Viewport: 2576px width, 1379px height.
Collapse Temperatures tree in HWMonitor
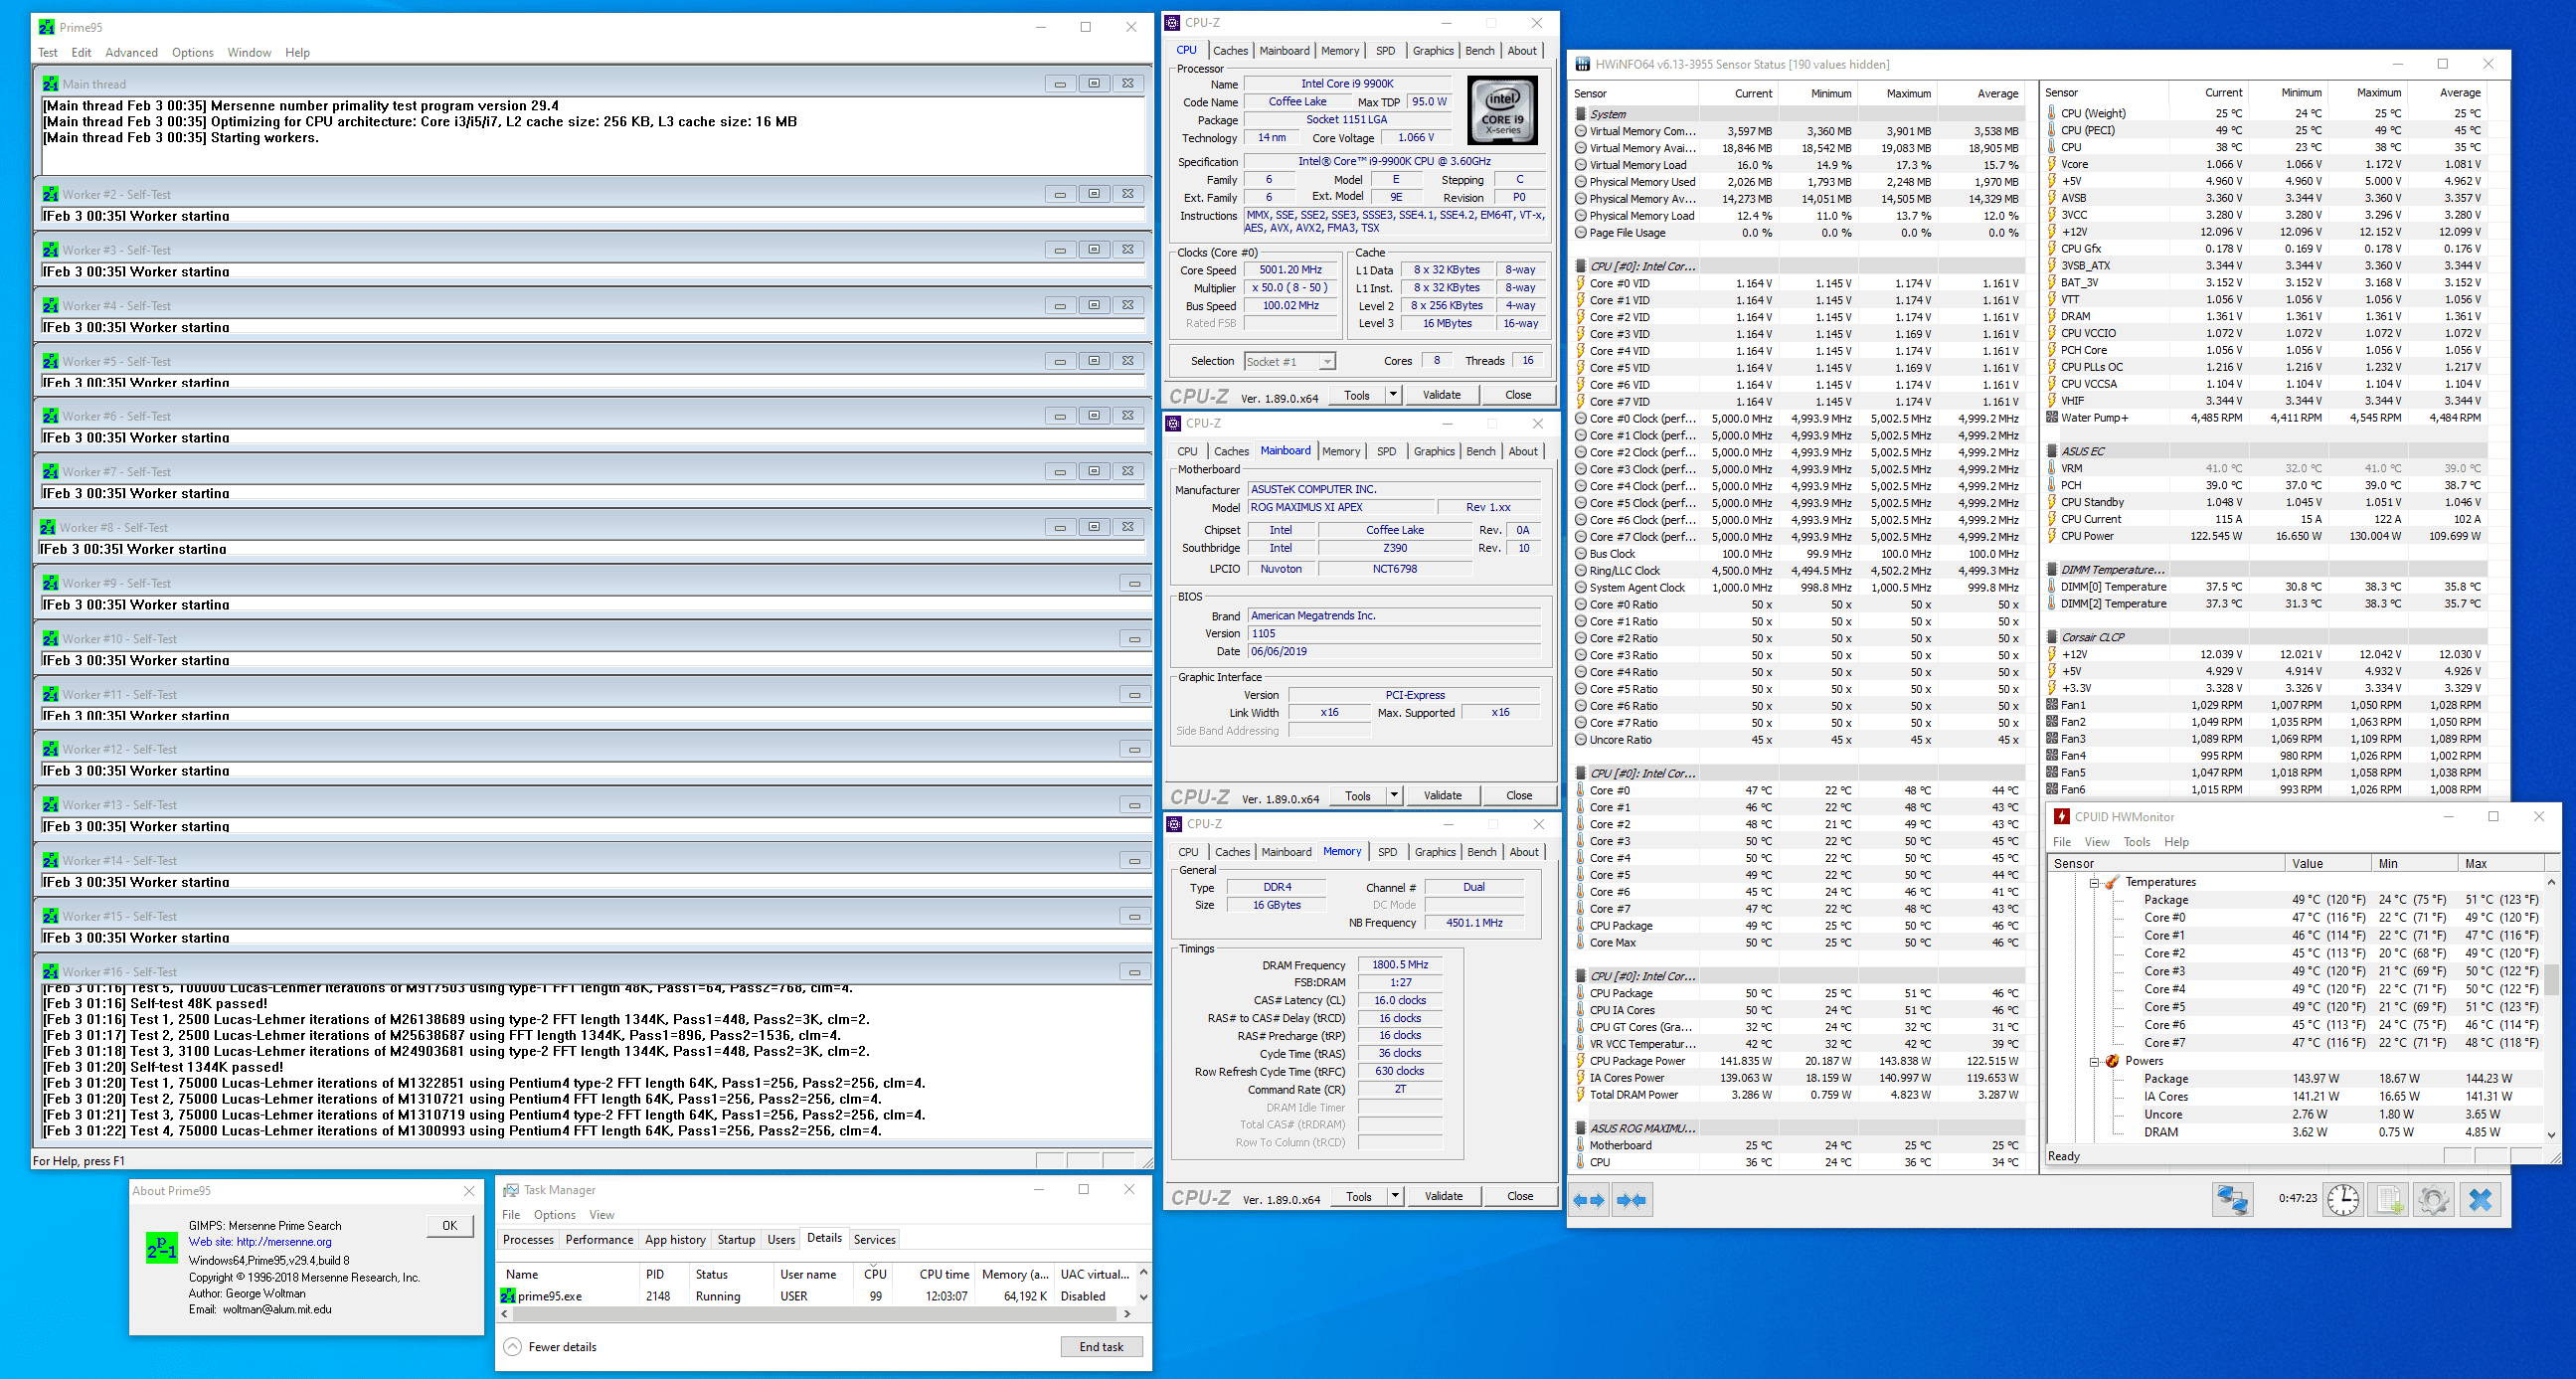pos(2094,882)
